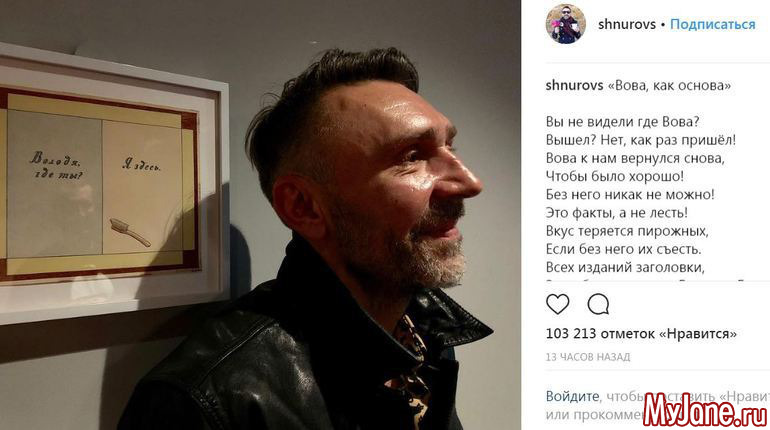Select the line 'Чтобы было хорошо!'
The width and height of the screenshot is (770, 430).
click(x=615, y=176)
